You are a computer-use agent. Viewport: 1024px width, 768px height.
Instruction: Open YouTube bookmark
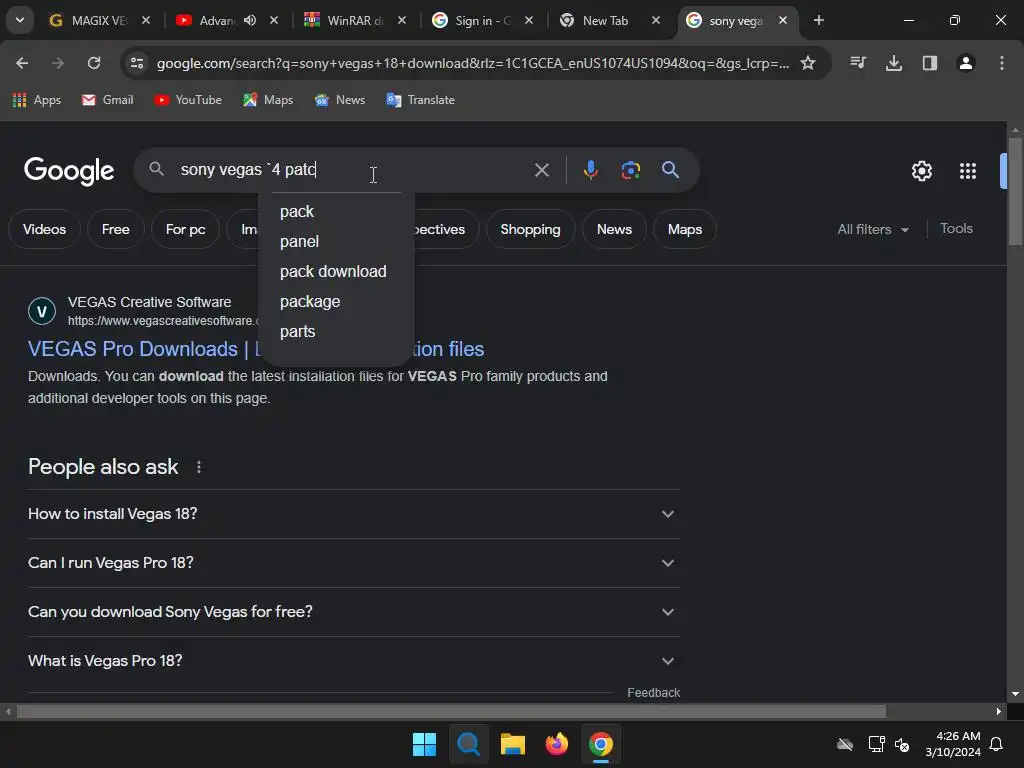188,100
